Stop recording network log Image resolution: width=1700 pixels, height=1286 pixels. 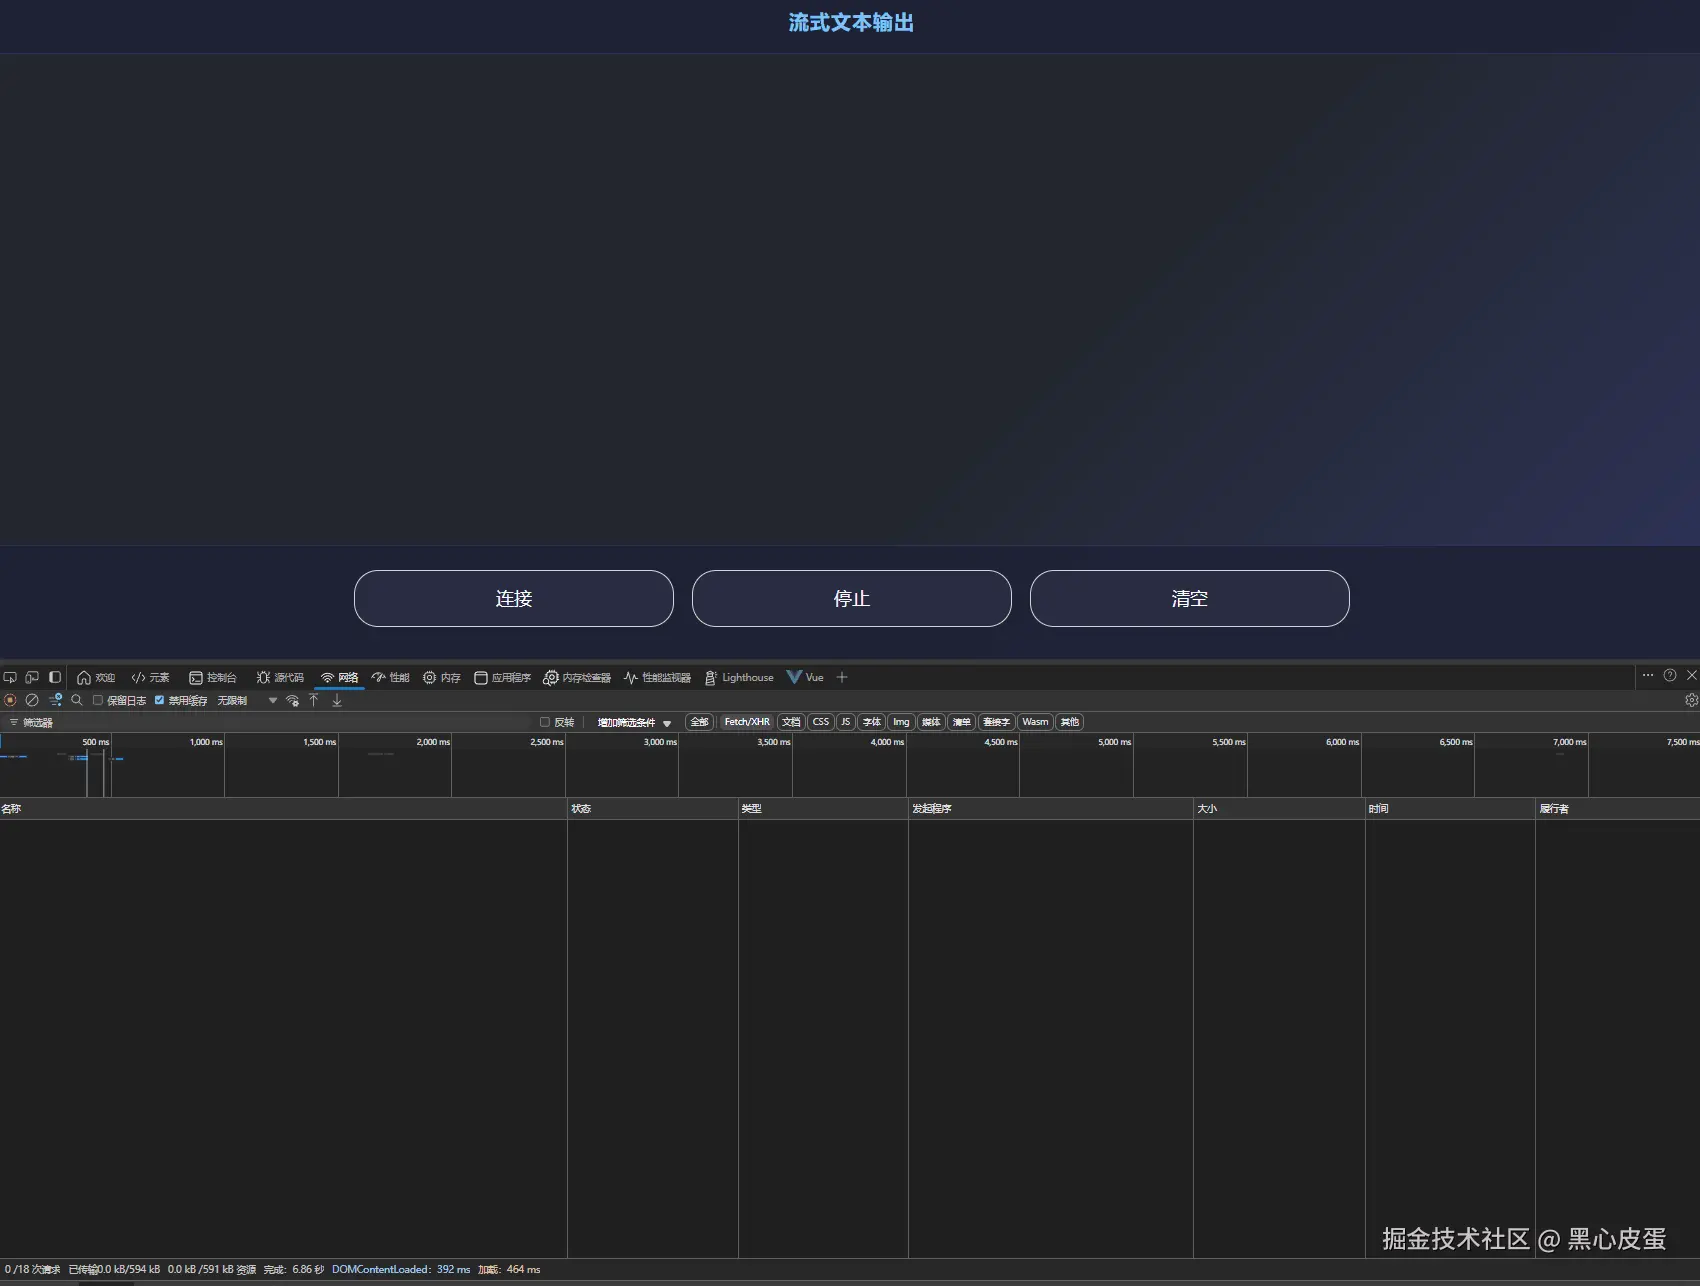(x=9, y=700)
